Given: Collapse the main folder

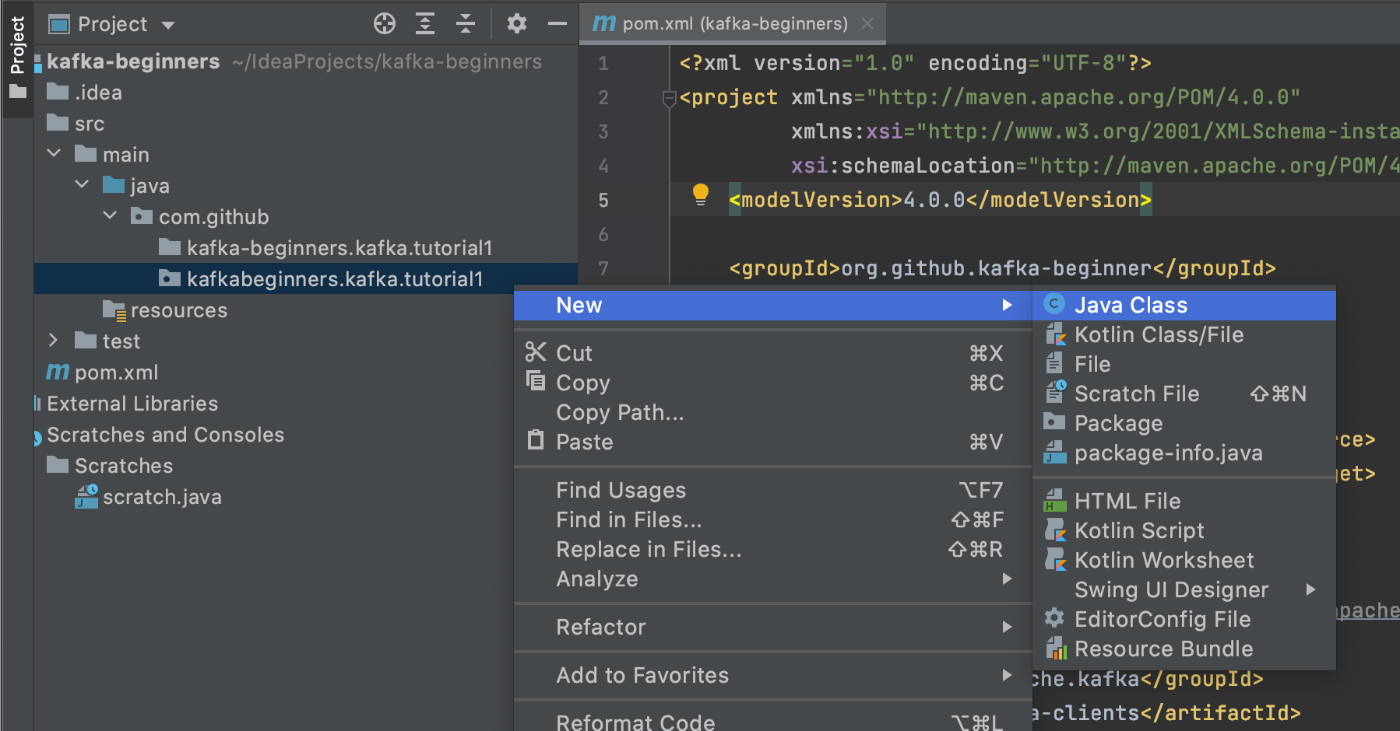Looking at the screenshot, I should (x=53, y=155).
